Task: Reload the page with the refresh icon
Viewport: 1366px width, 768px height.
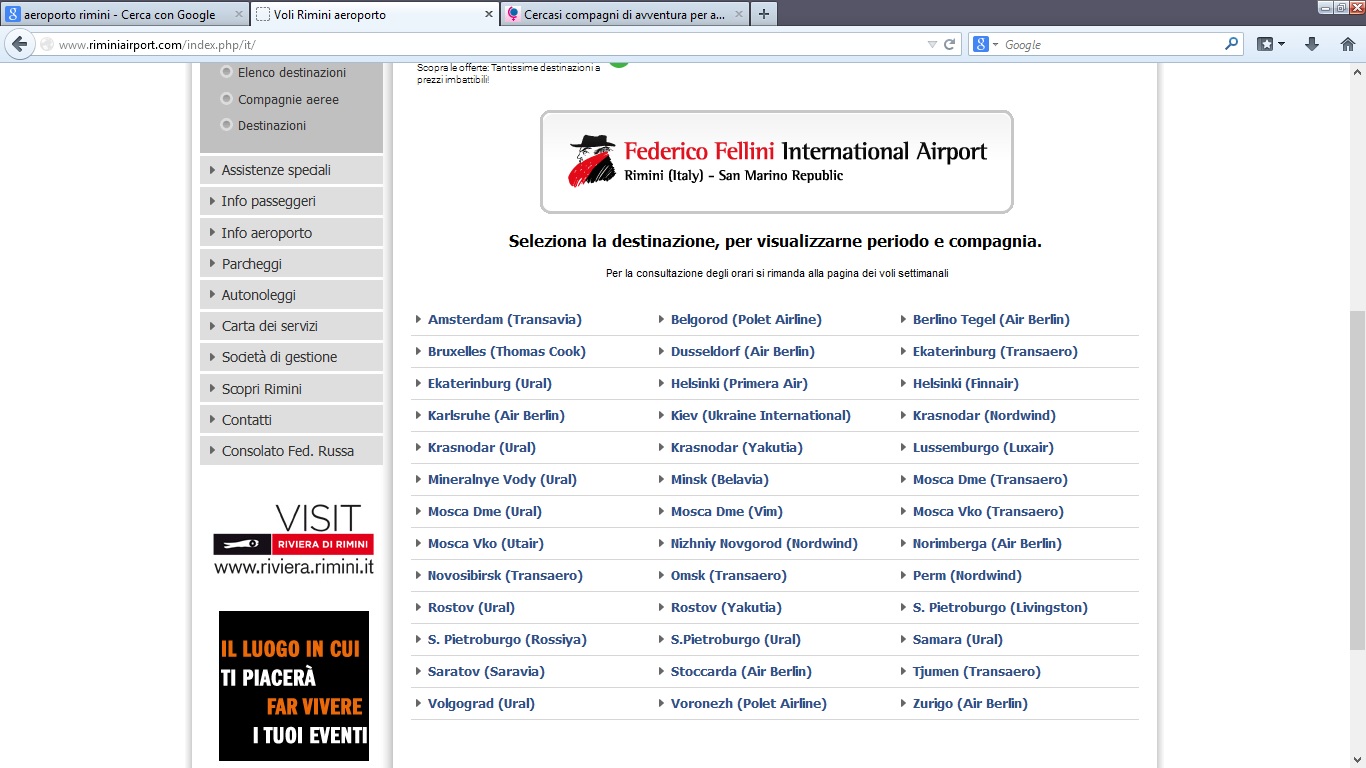Action: (950, 45)
